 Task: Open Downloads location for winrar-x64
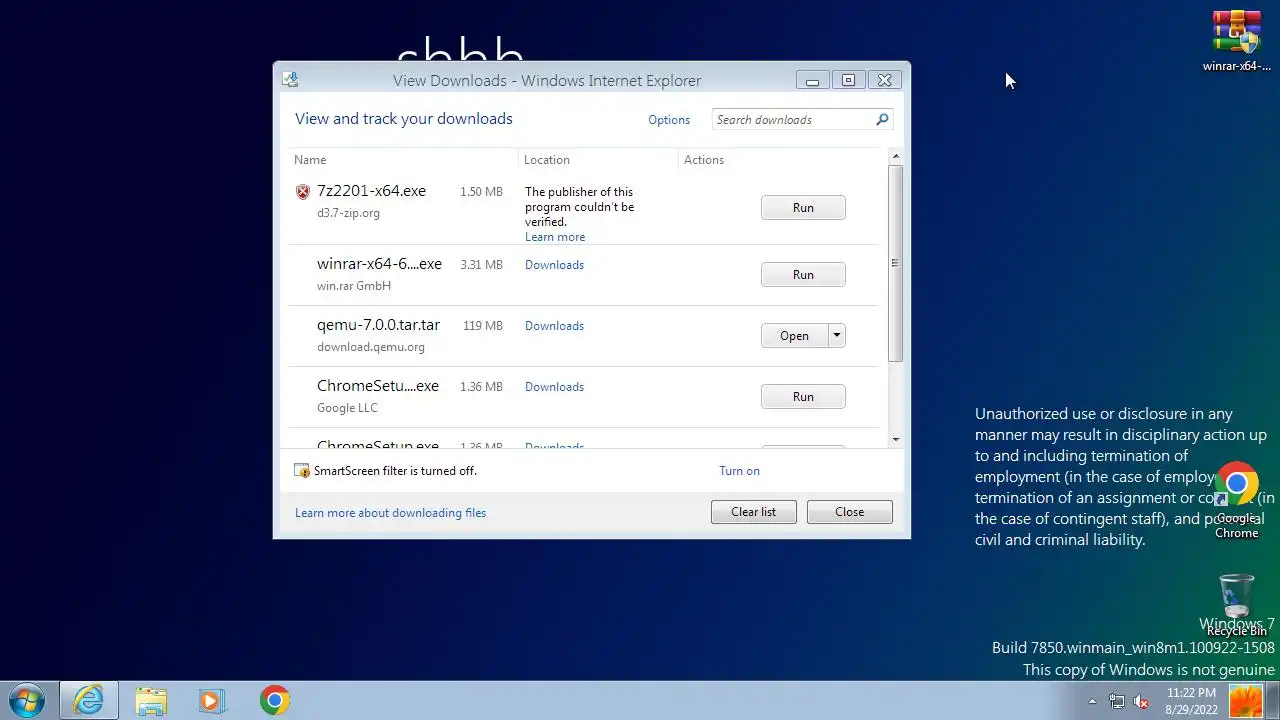pyautogui.click(x=554, y=265)
